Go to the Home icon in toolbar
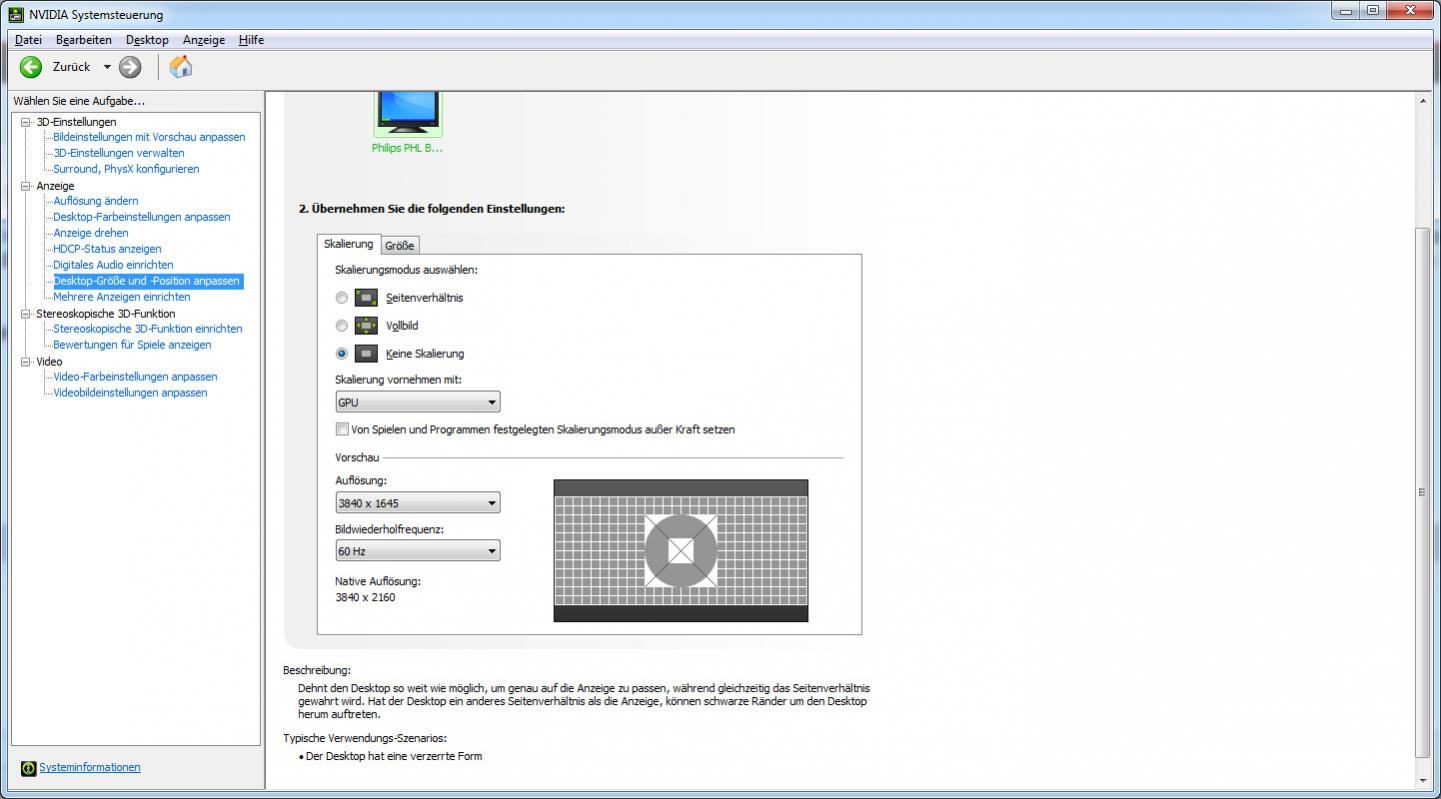1441x799 pixels. (x=181, y=67)
